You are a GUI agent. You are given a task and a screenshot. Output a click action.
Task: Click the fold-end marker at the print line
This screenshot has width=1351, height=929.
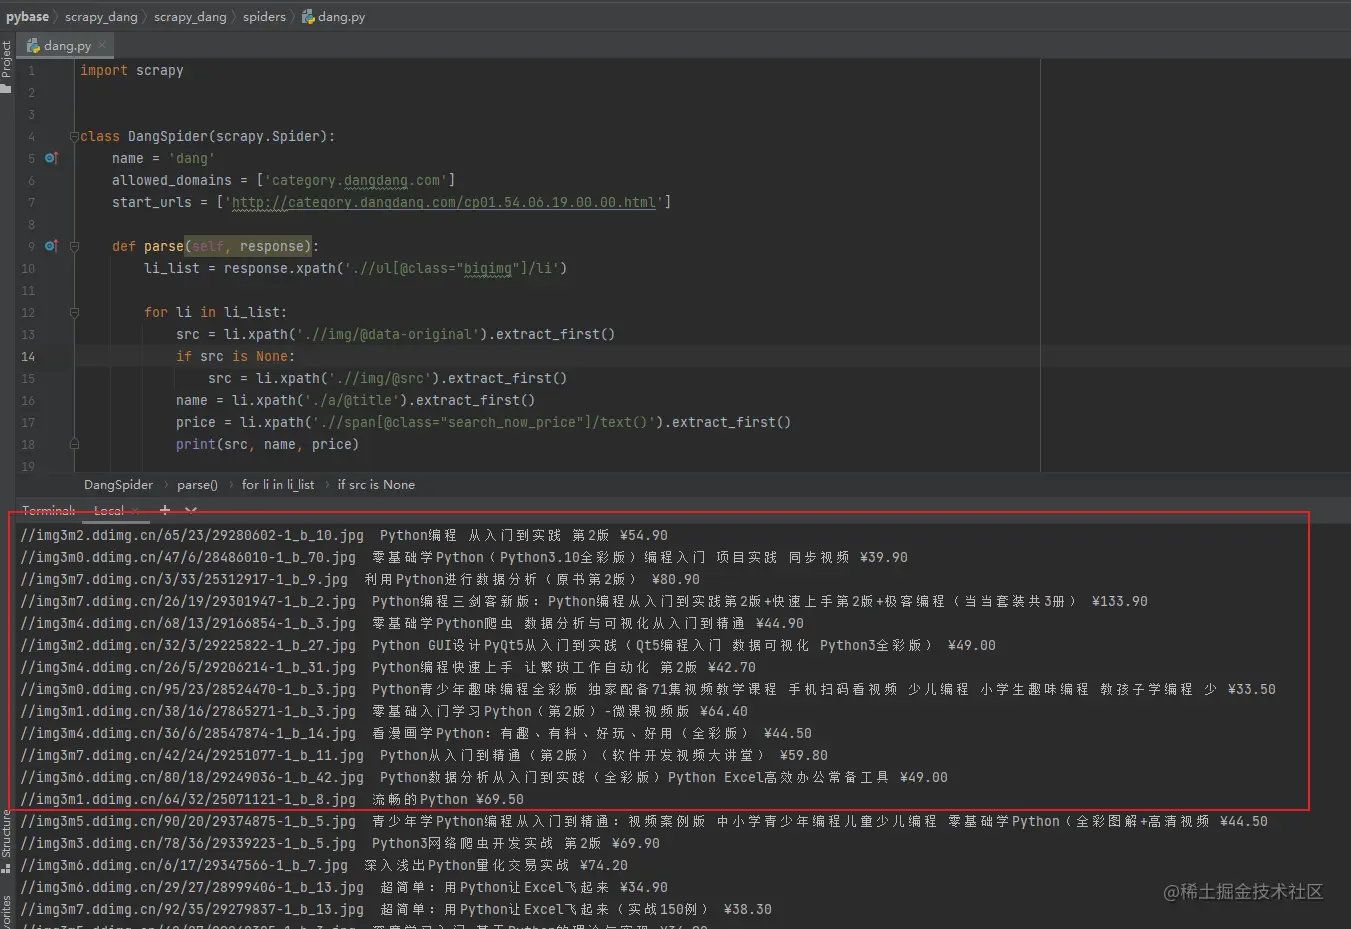click(x=74, y=444)
